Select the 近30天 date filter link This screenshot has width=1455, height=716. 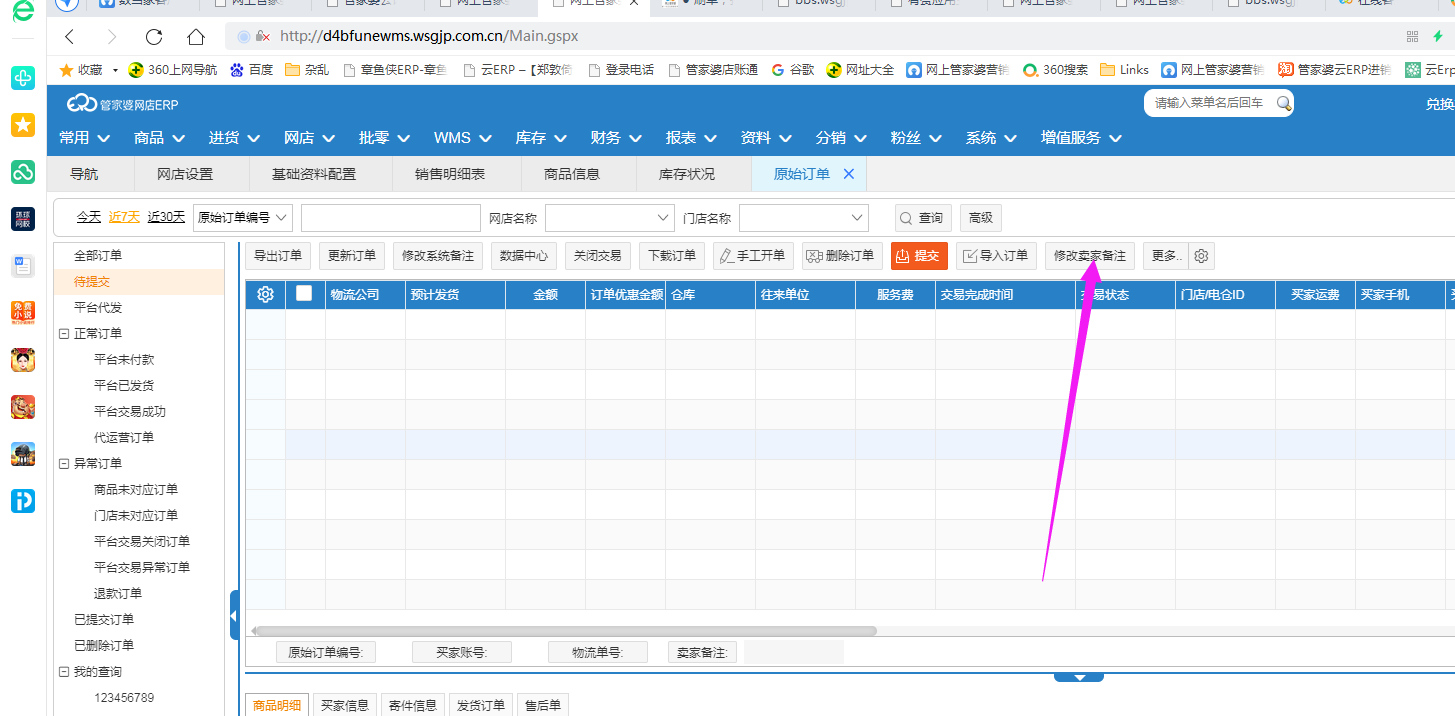166,217
